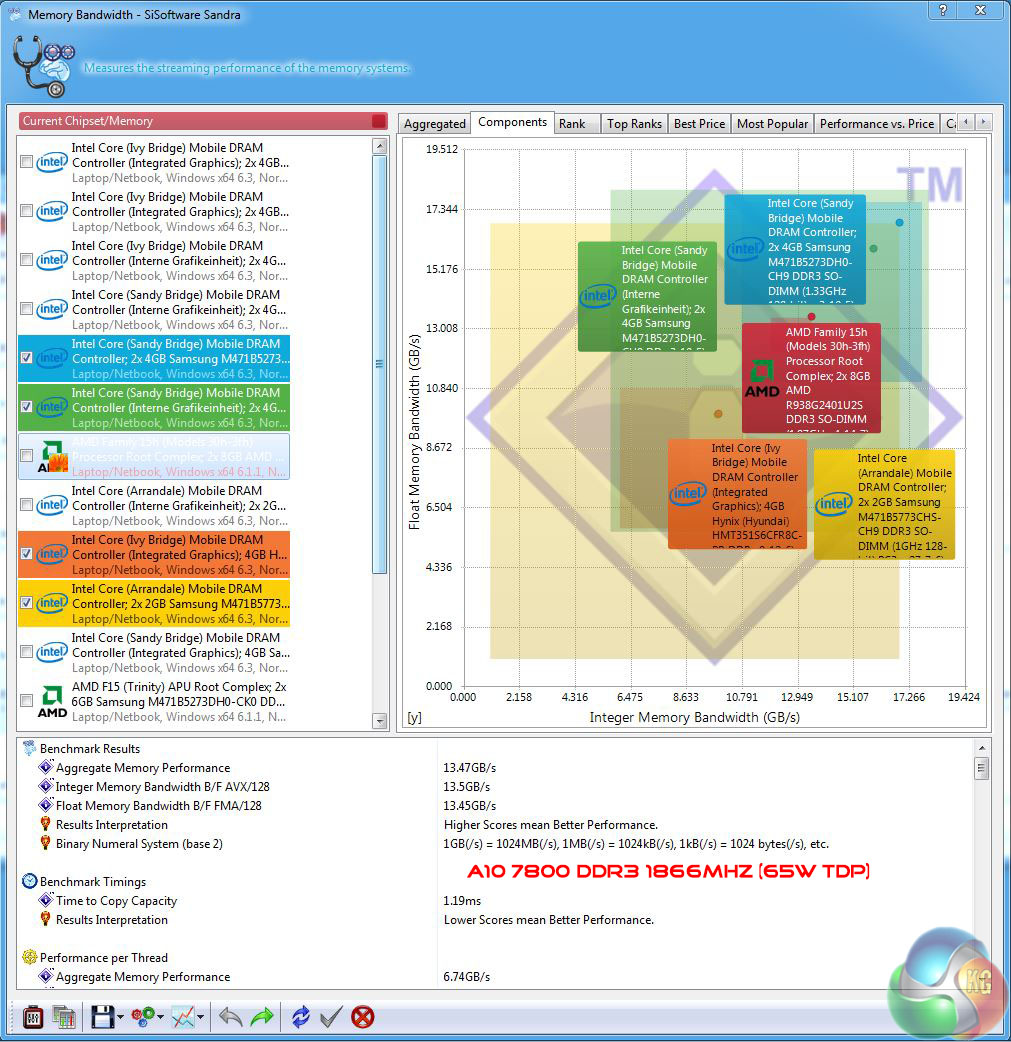Open the Performance vs. Price tab

pyautogui.click(x=877, y=124)
